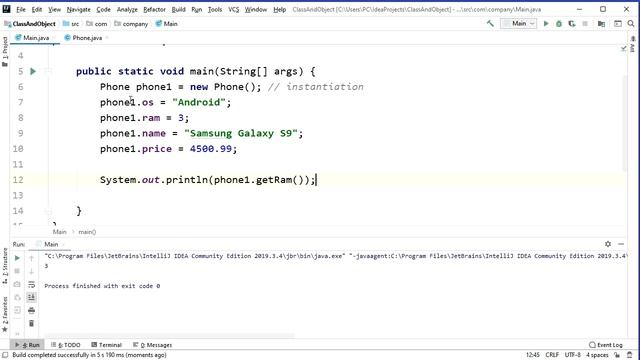Open the Refactor menu
The height and width of the screenshot is (360, 640).
[x=154, y=9]
